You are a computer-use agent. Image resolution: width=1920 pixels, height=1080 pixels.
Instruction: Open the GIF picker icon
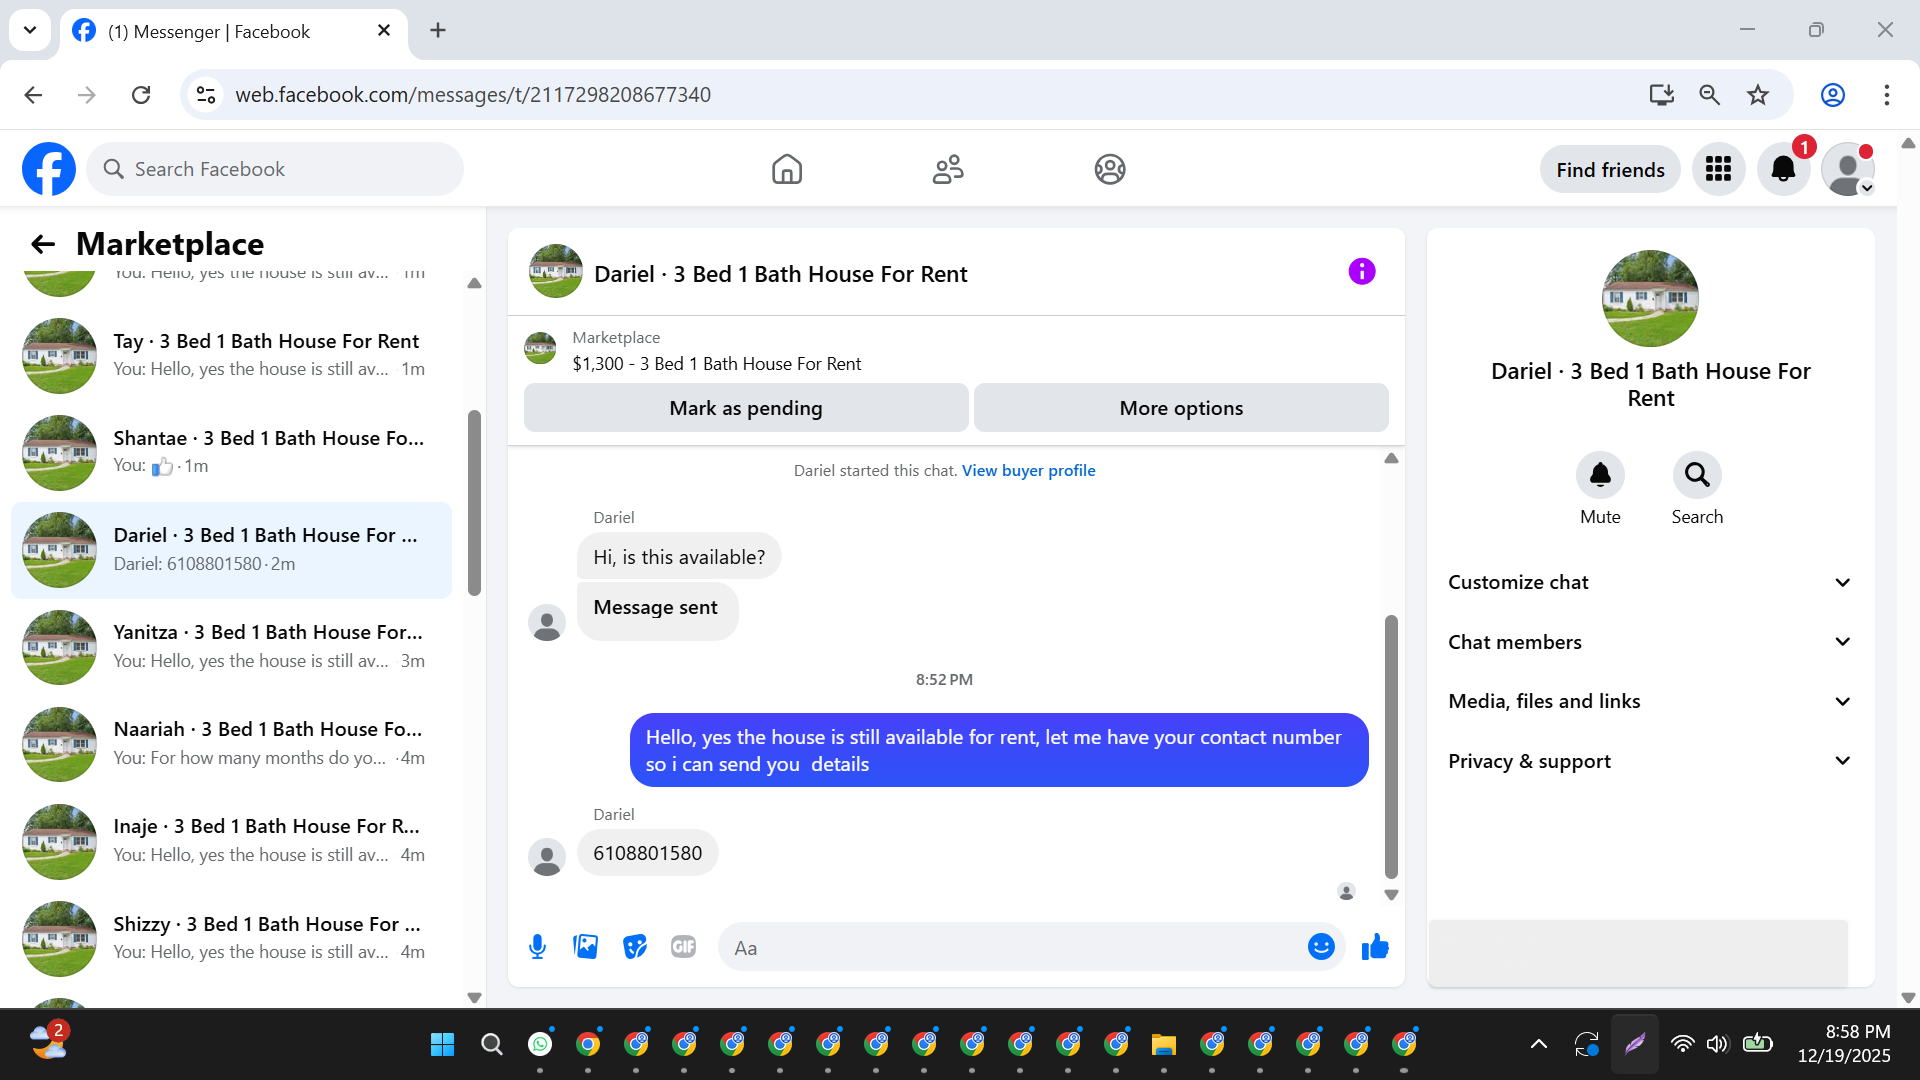click(x=683, y=946)
